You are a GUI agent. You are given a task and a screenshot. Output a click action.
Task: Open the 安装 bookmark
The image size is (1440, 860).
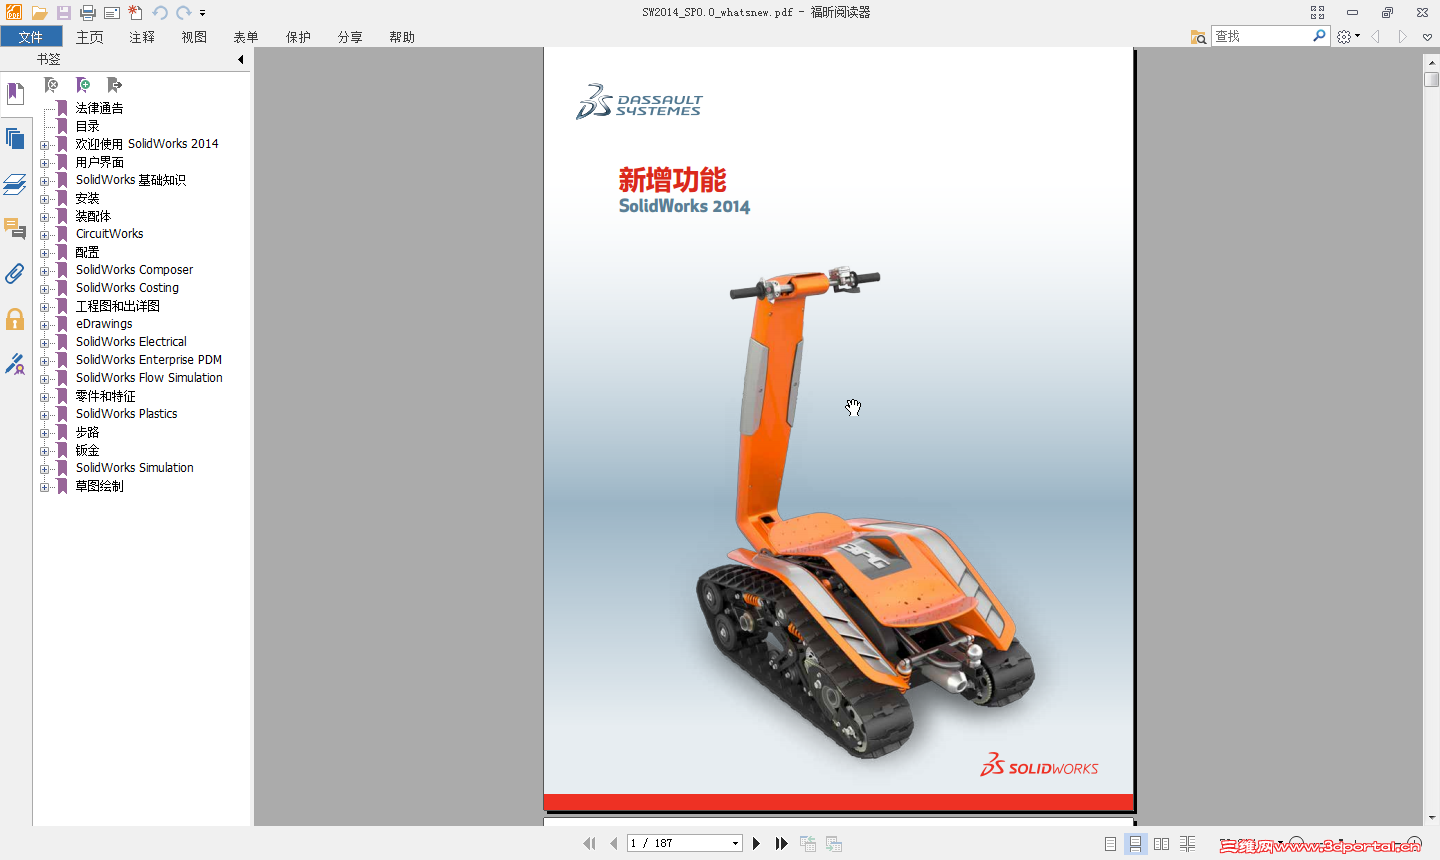coord(88,198)
